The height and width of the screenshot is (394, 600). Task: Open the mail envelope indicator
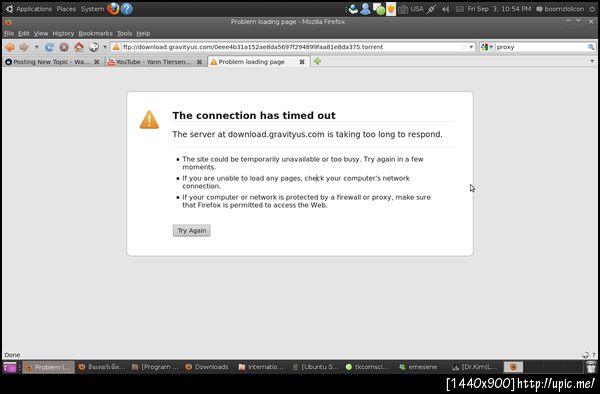pos(460,9)
